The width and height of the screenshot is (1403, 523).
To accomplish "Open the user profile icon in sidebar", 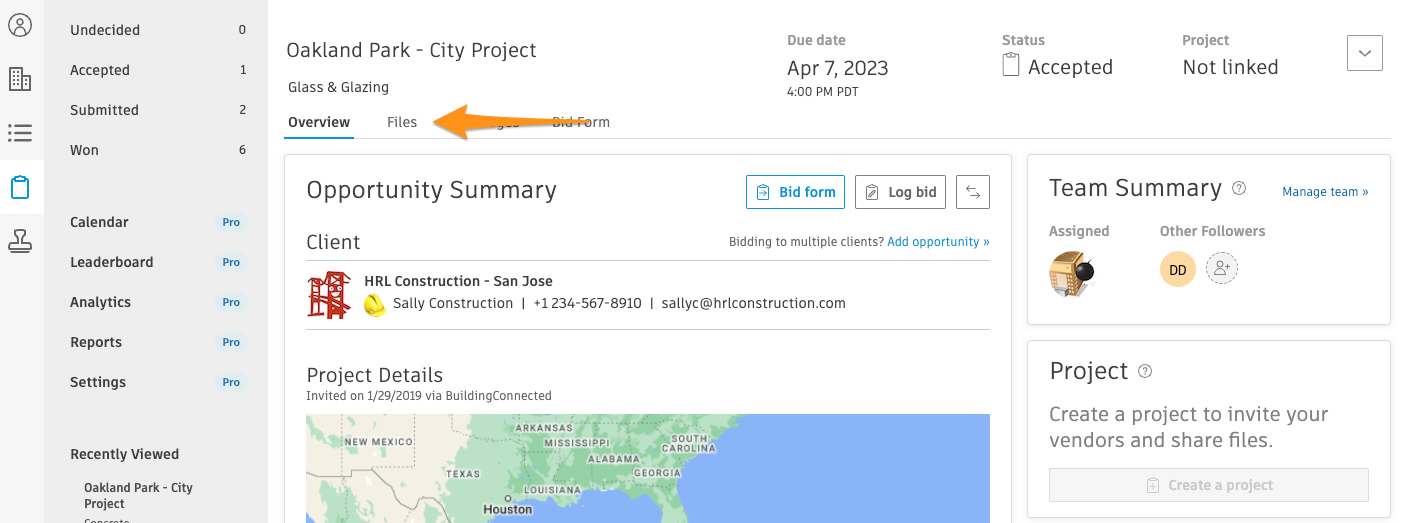I will point(20,25).
